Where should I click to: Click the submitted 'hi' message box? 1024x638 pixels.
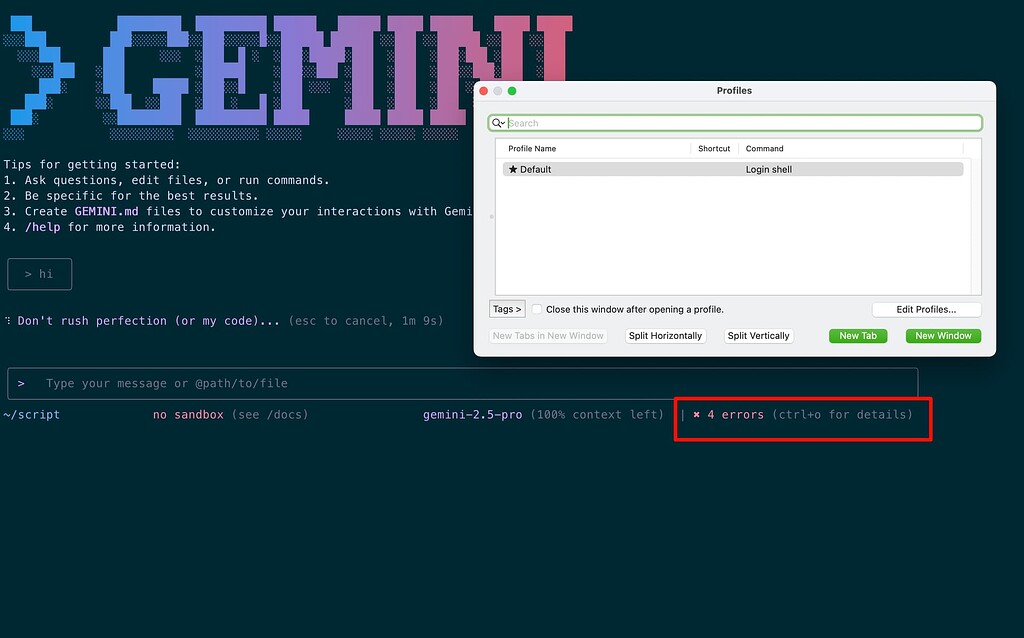[39, 274]
